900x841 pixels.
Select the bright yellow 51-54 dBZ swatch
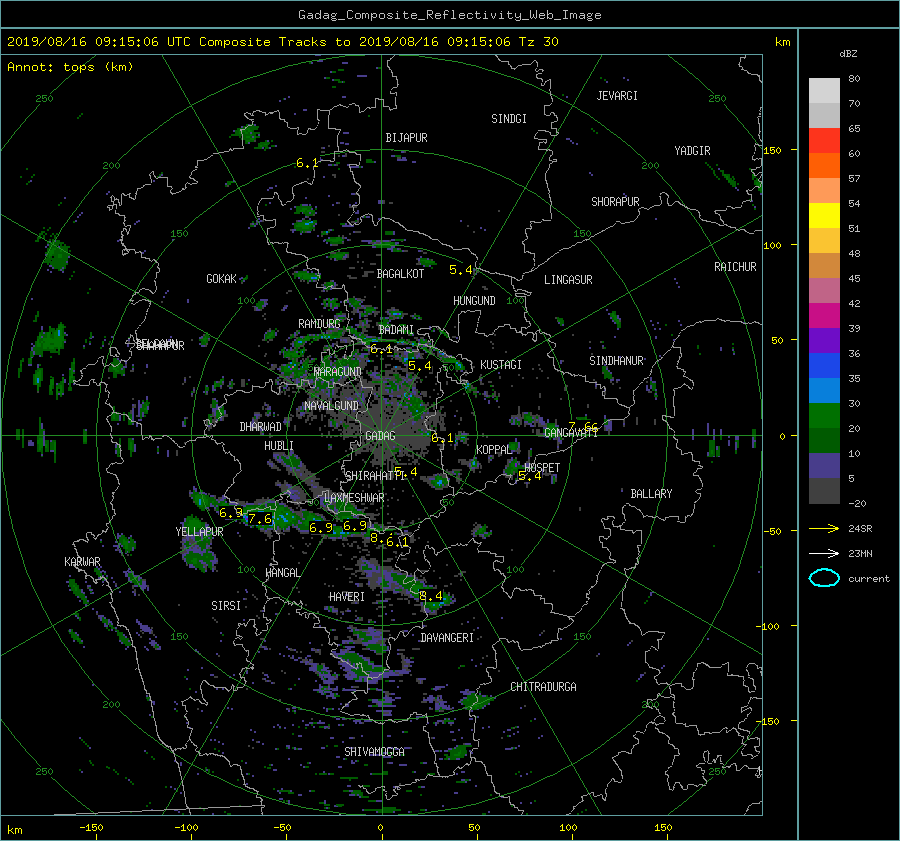pos(824,215)
